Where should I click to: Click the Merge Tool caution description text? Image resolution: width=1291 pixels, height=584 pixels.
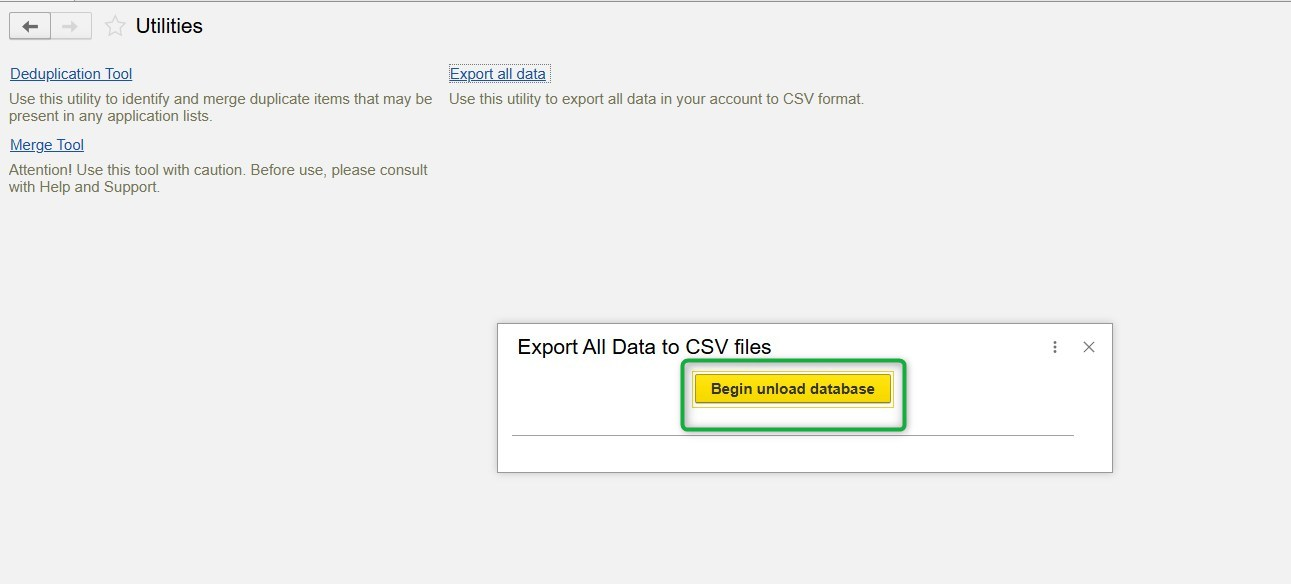click(218, 178)
